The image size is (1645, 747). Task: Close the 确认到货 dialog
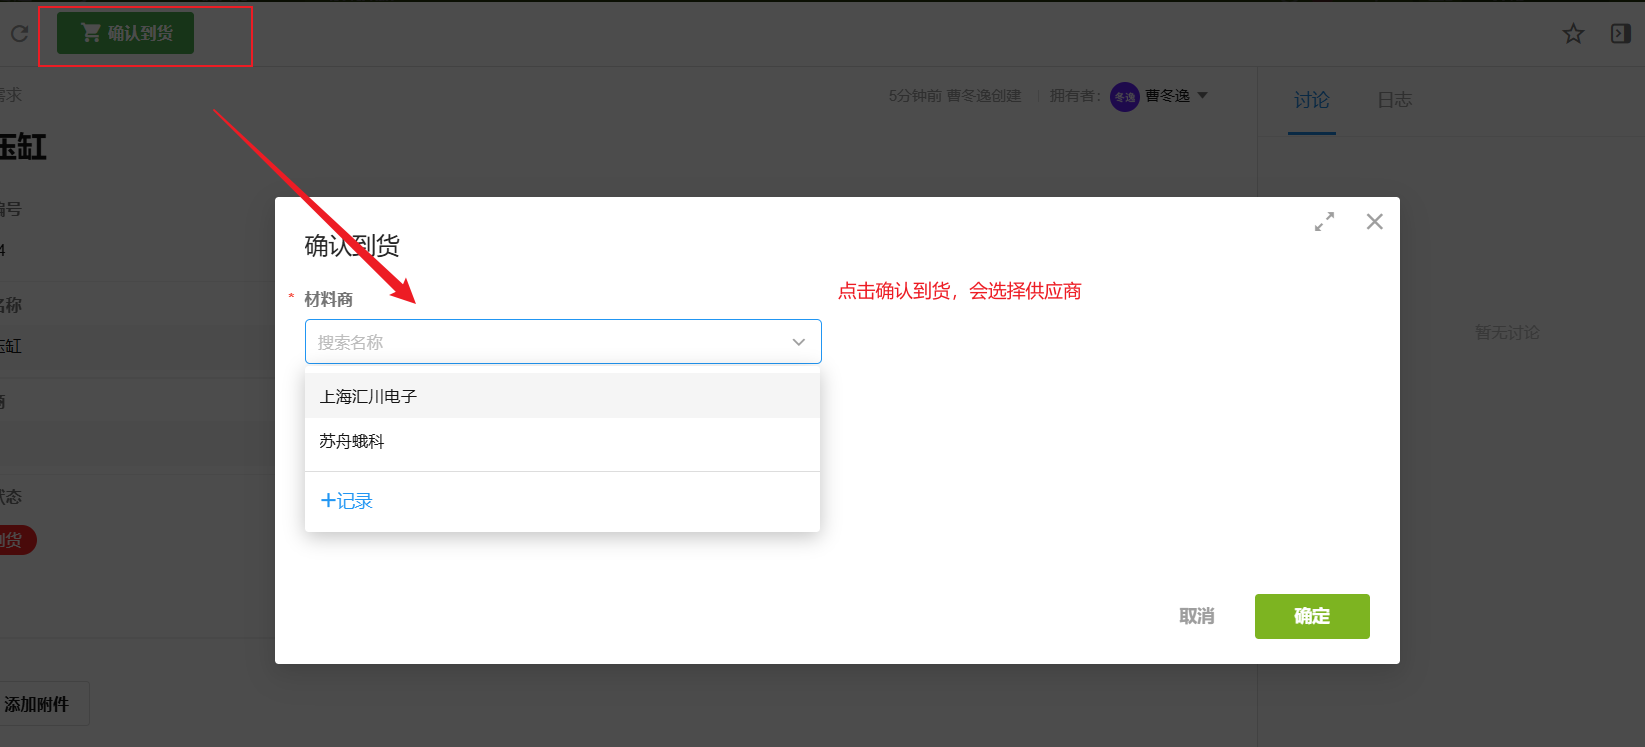pyautogui.click(x=1375, y=222)
